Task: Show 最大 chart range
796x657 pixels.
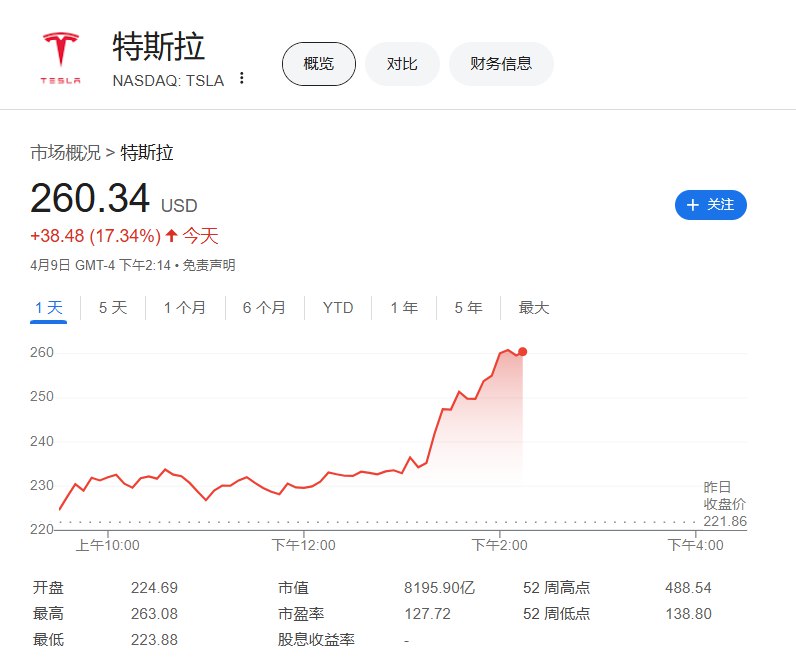Action: click(534, 308)
